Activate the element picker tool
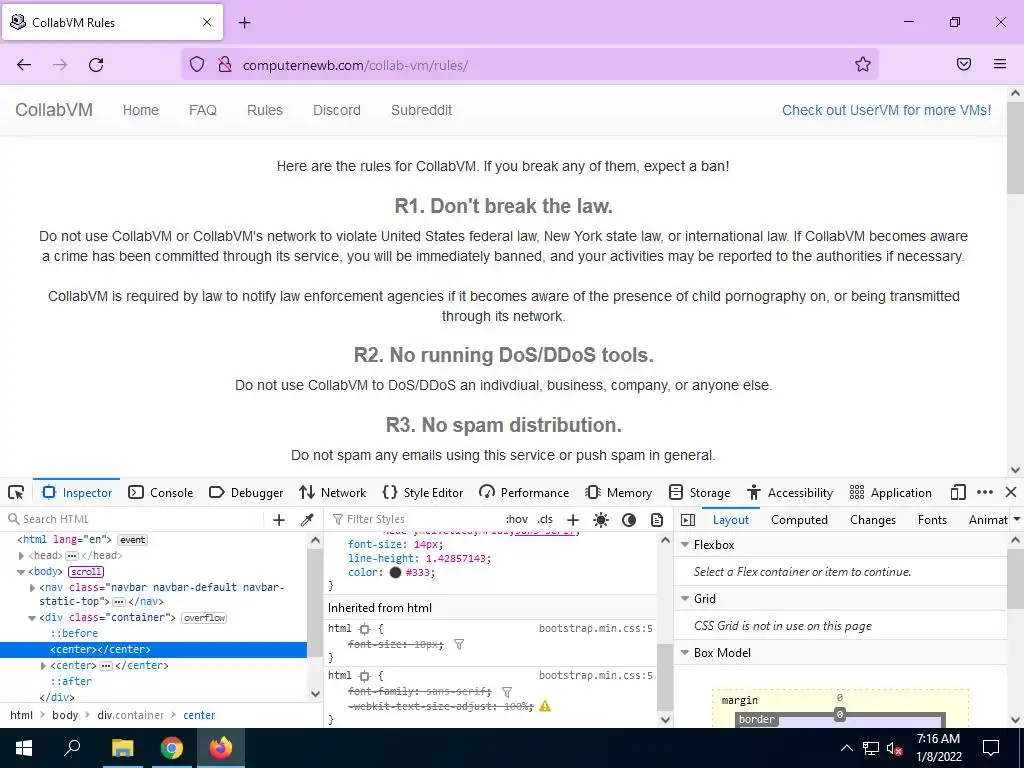This screenshot has height=768, width=1024. coord(16,492)
